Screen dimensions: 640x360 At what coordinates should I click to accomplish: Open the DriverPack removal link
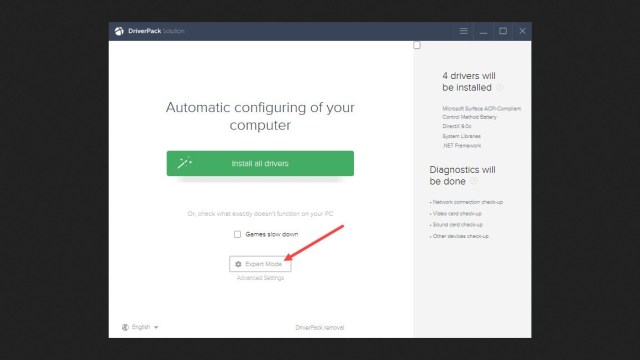coord(320,327)
